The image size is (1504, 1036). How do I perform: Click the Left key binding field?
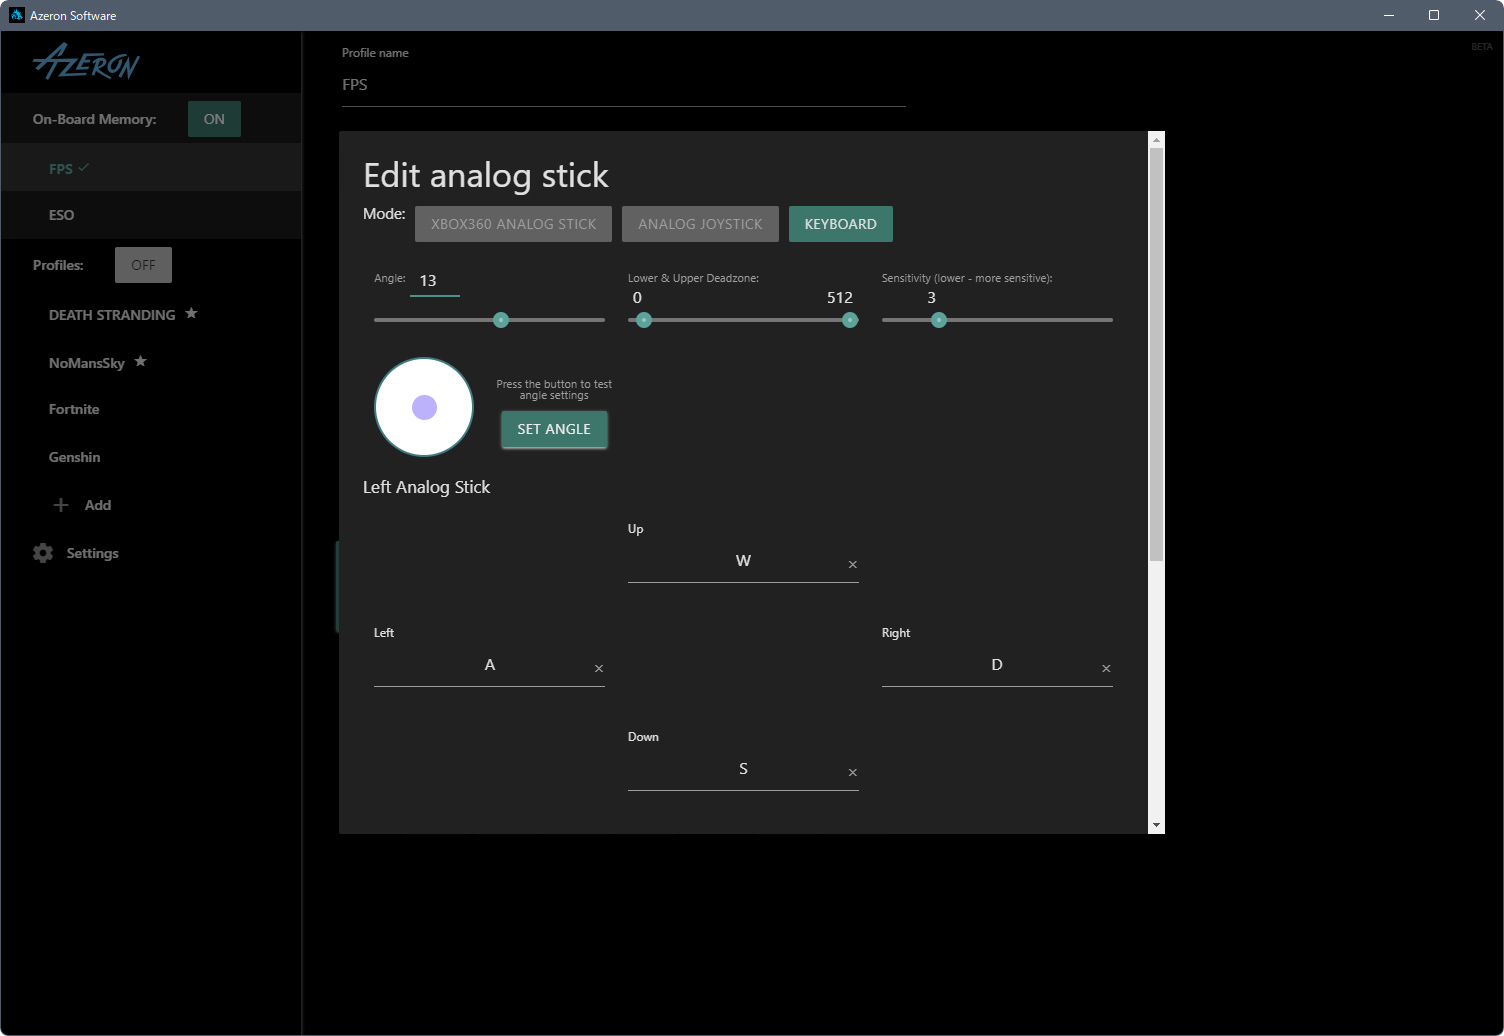[489, 666]
